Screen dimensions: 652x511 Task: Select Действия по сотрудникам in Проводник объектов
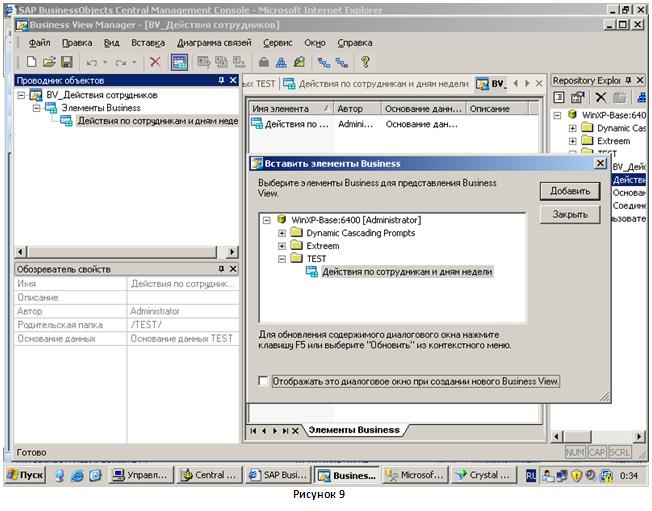point(157,121)
